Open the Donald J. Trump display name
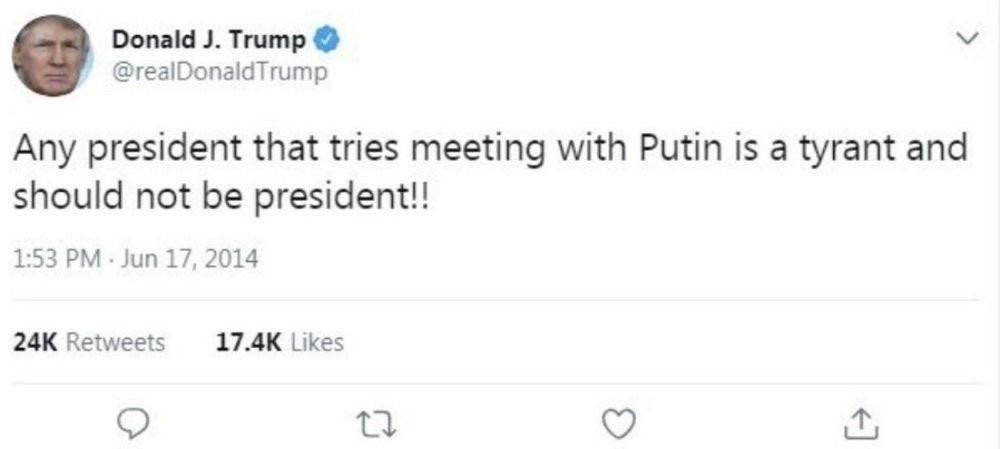Image resolution: width=1000 pixels, height=449 pixels. point(208,41)
